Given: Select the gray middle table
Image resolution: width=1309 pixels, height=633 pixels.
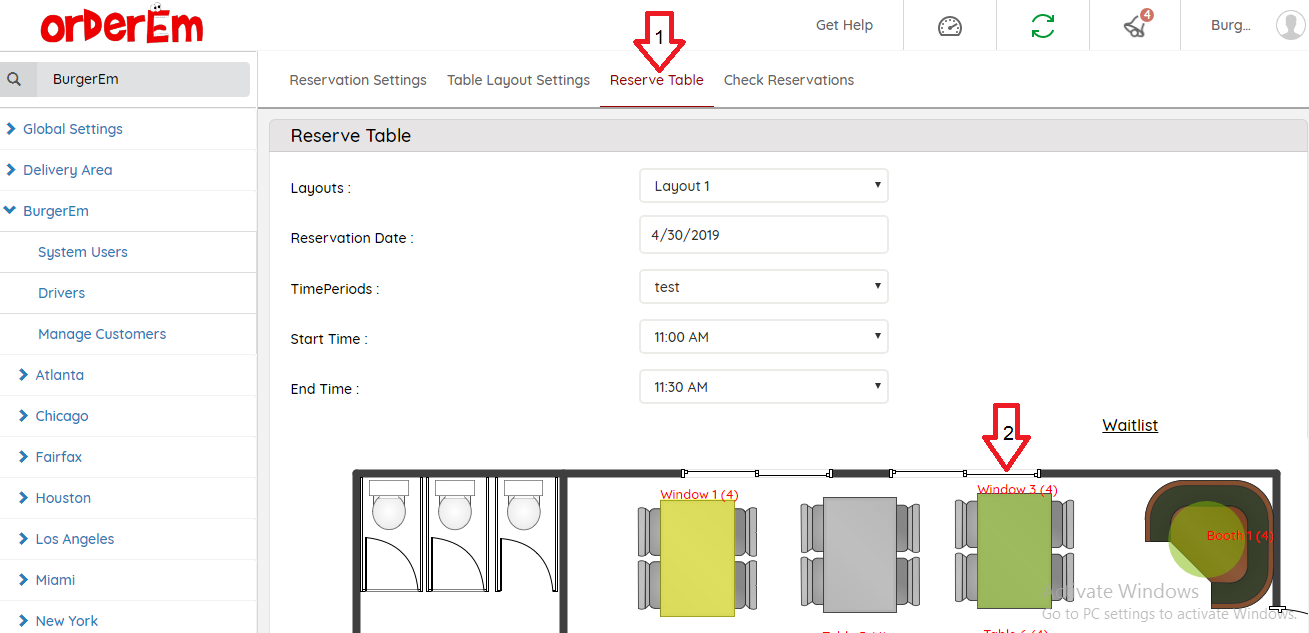Looking at the screenshot, I should pos(859,556).
